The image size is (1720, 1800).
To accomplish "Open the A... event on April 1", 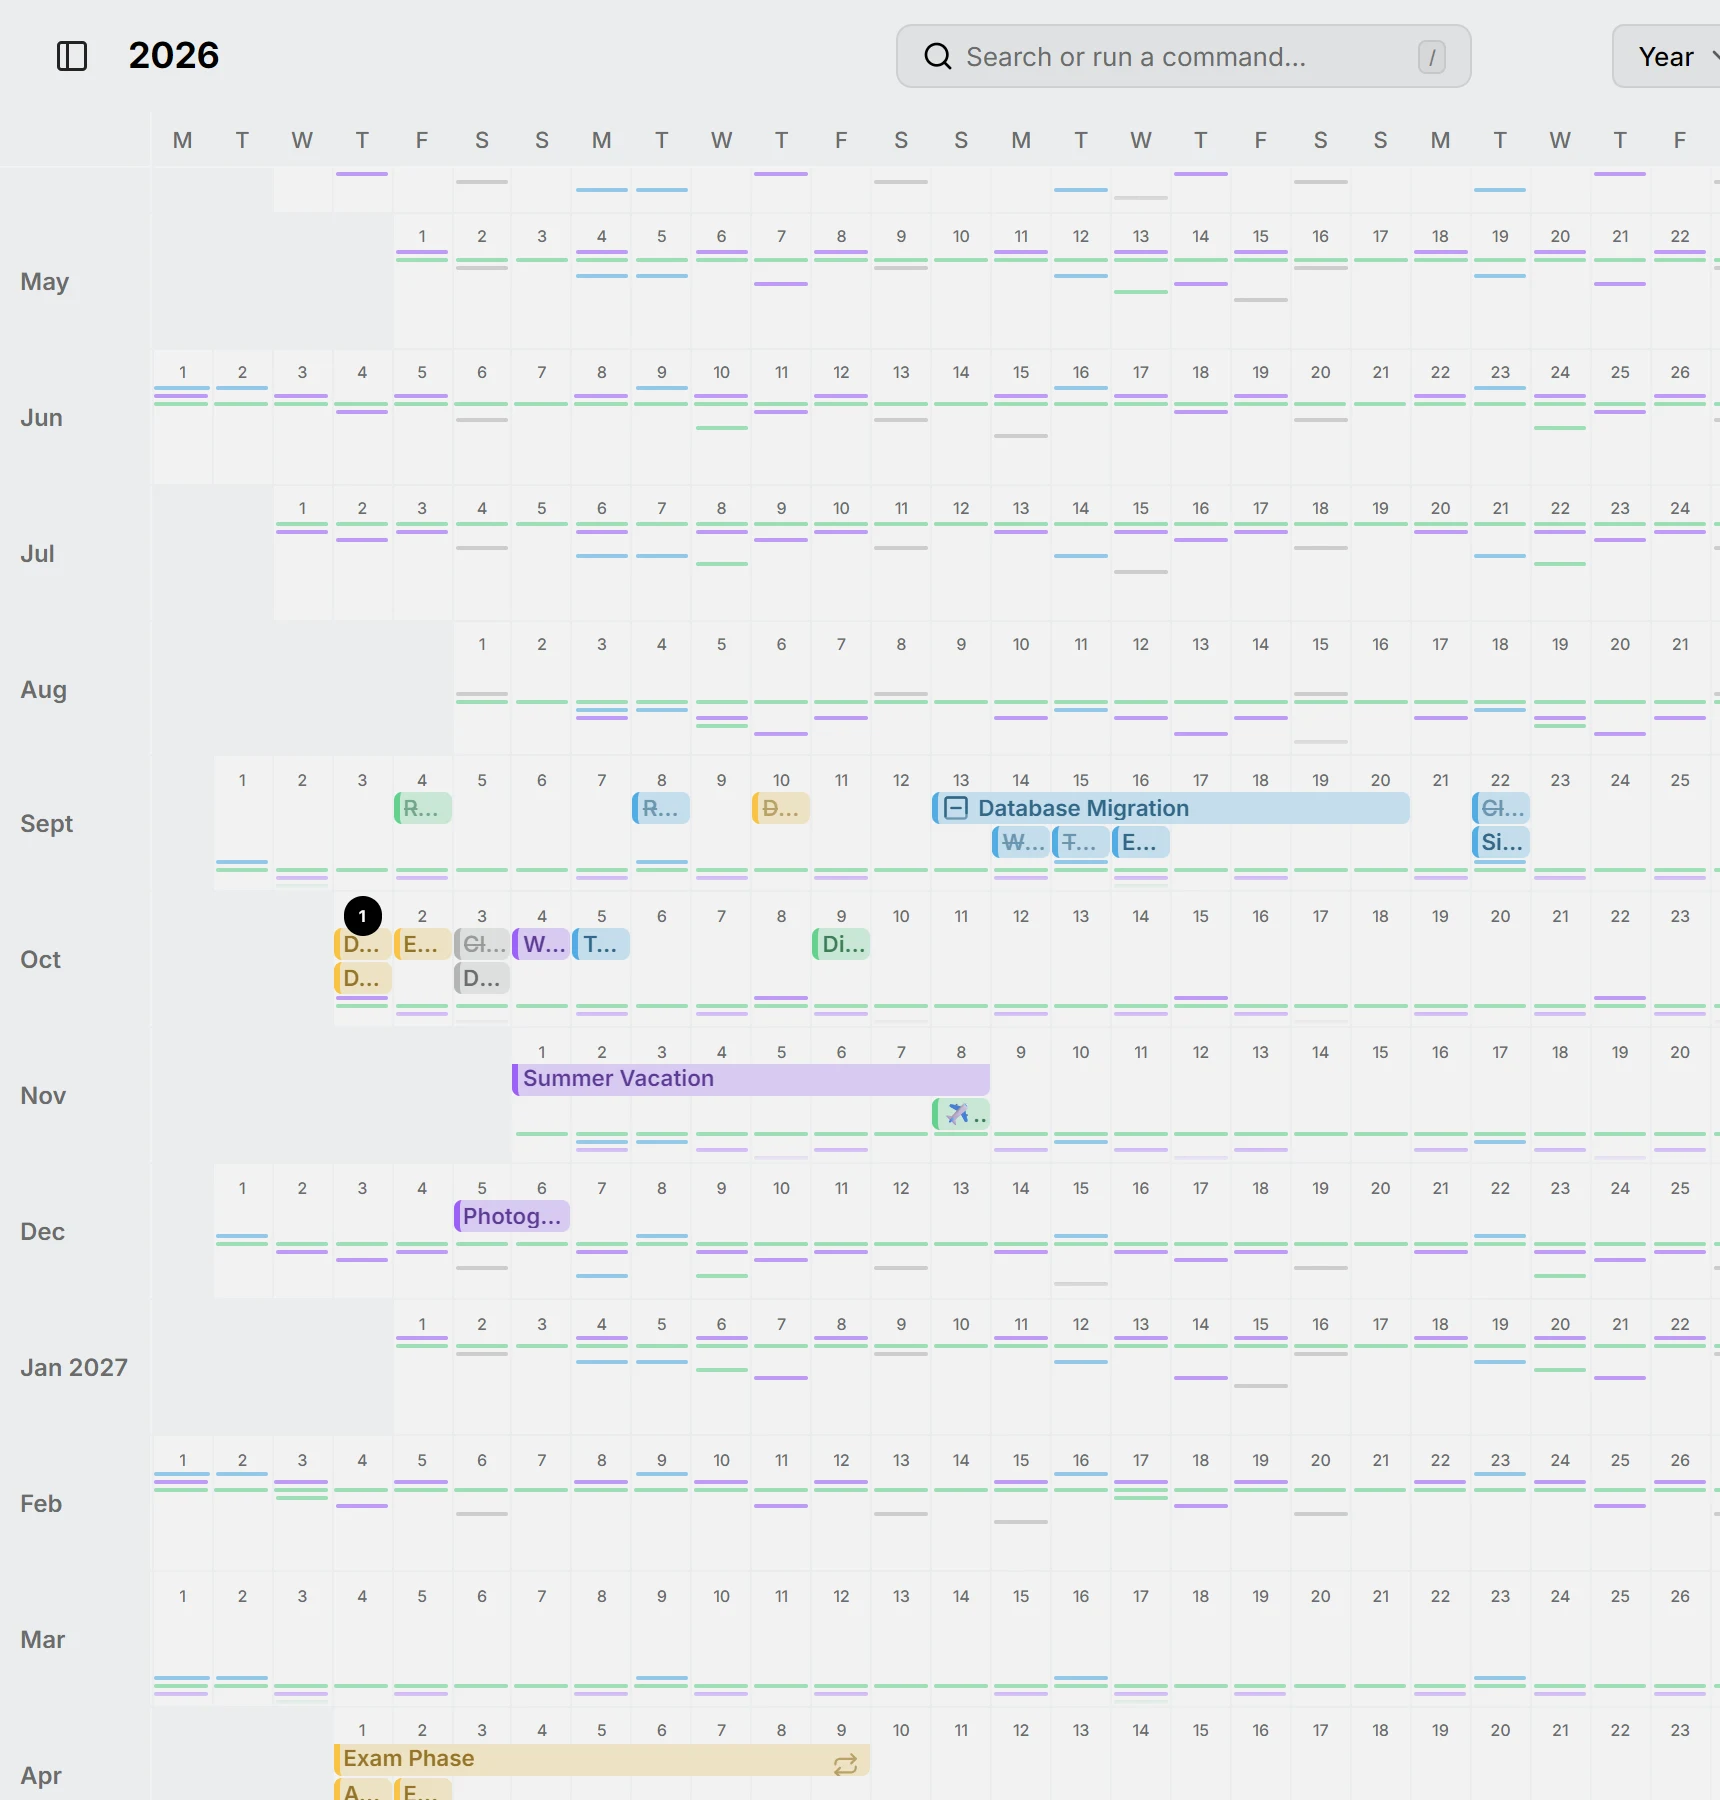I will (x=362, y=1790).
